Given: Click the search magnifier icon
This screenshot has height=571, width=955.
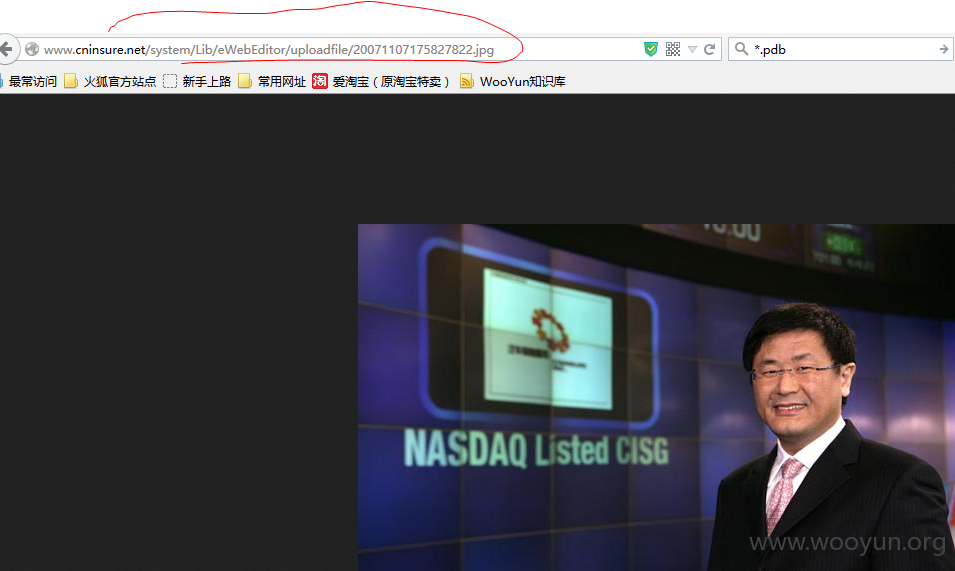Looking at the screenshot, I should 741,49.
